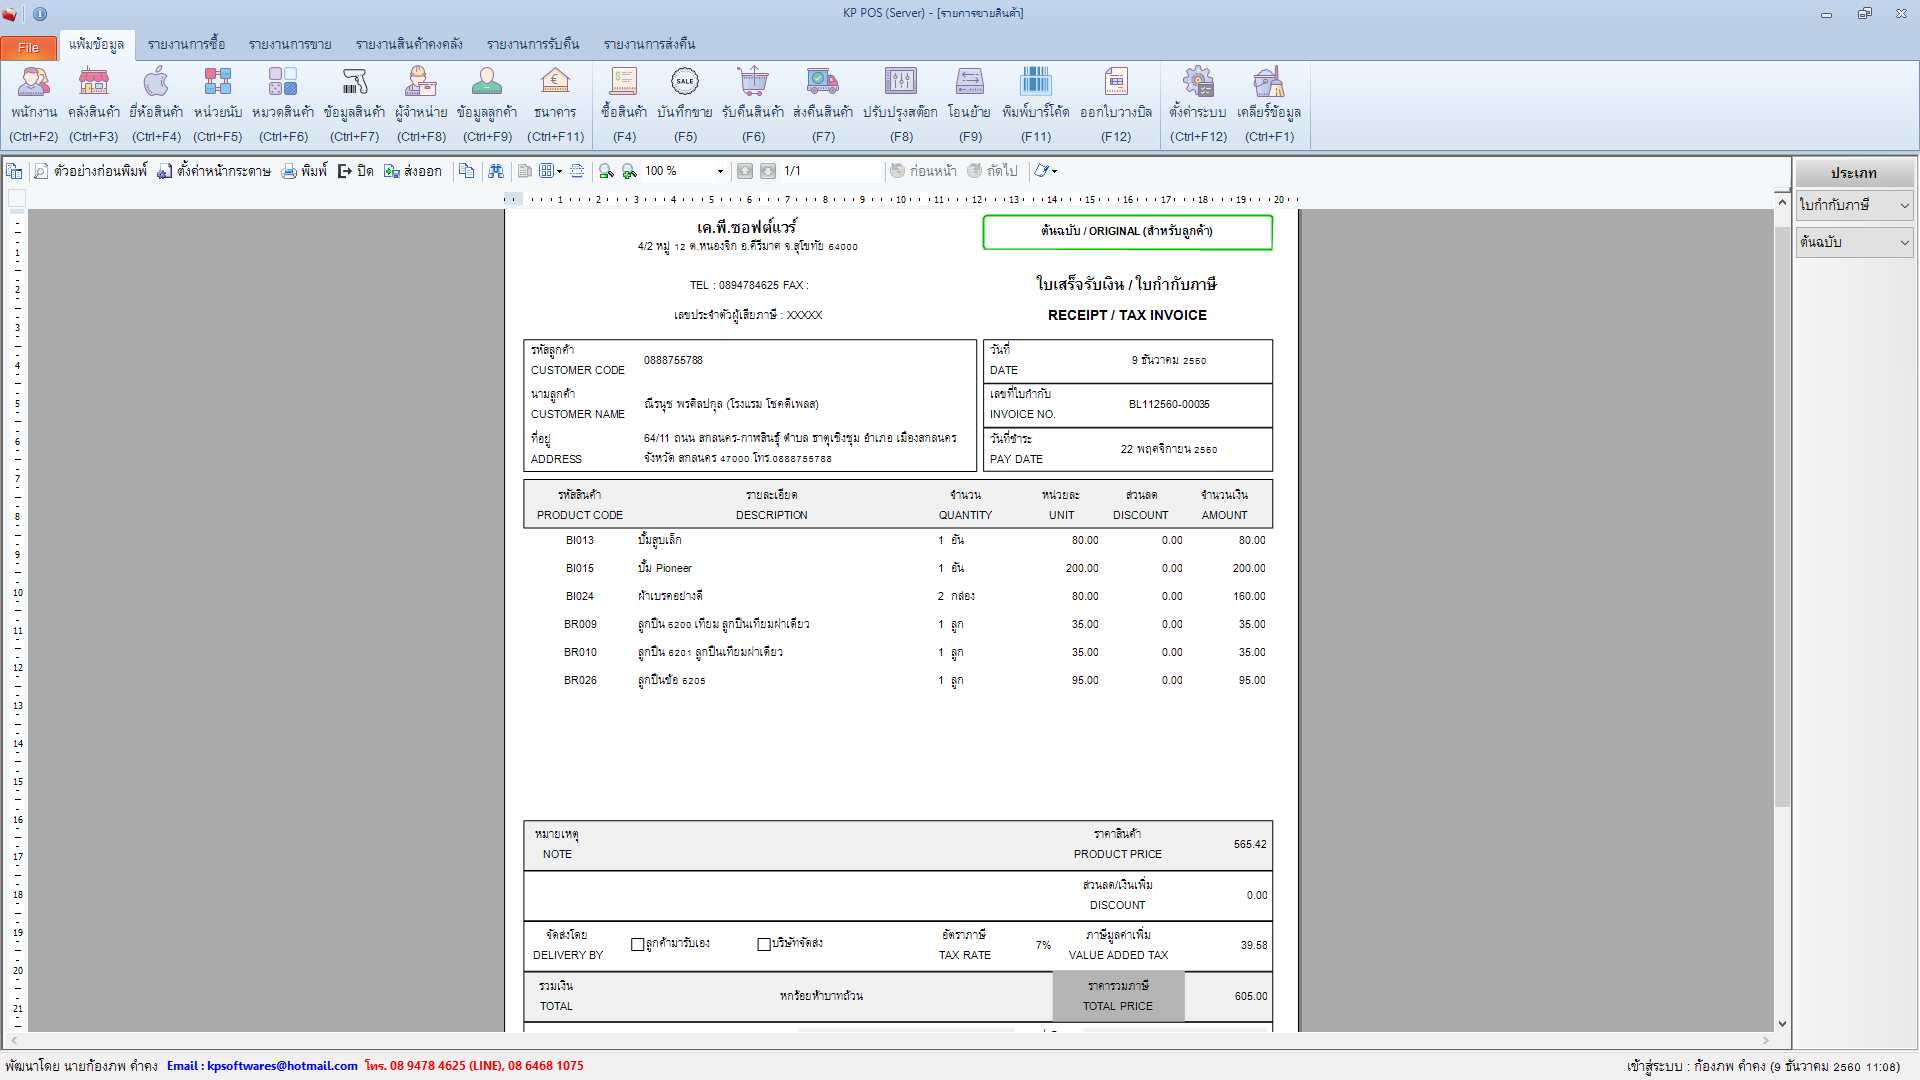Open the พิมพ์บาร์โค้ด (F11) barcode icon
This screenshot has width=1920, height=1080.
tap(1036, 105)
